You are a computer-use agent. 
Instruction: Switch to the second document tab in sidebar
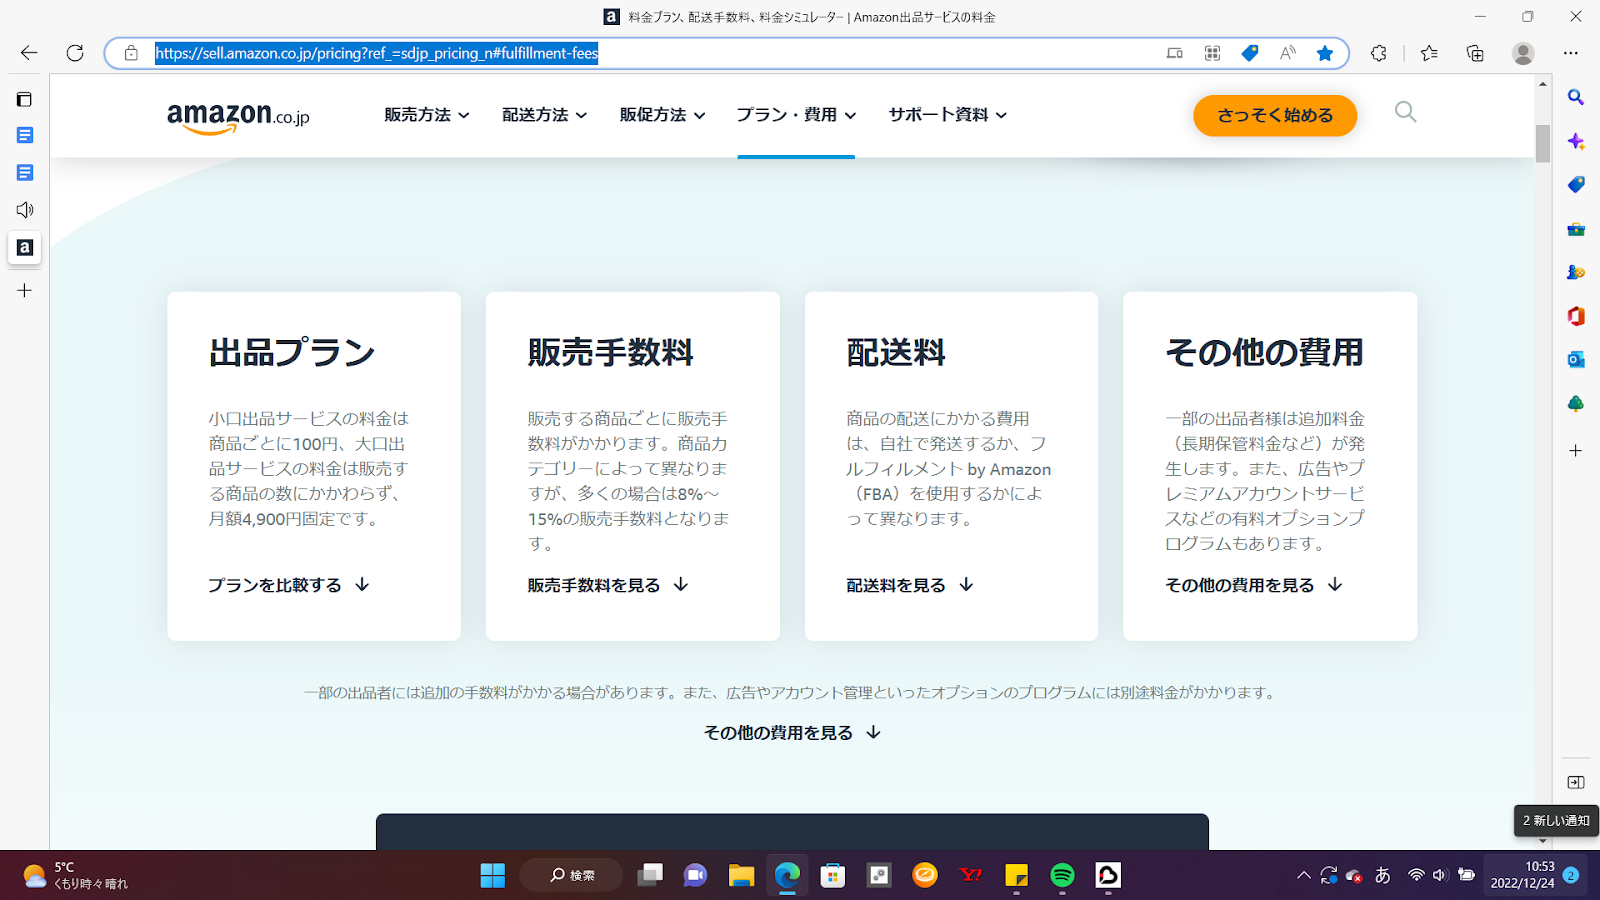[x=25, y=173]
